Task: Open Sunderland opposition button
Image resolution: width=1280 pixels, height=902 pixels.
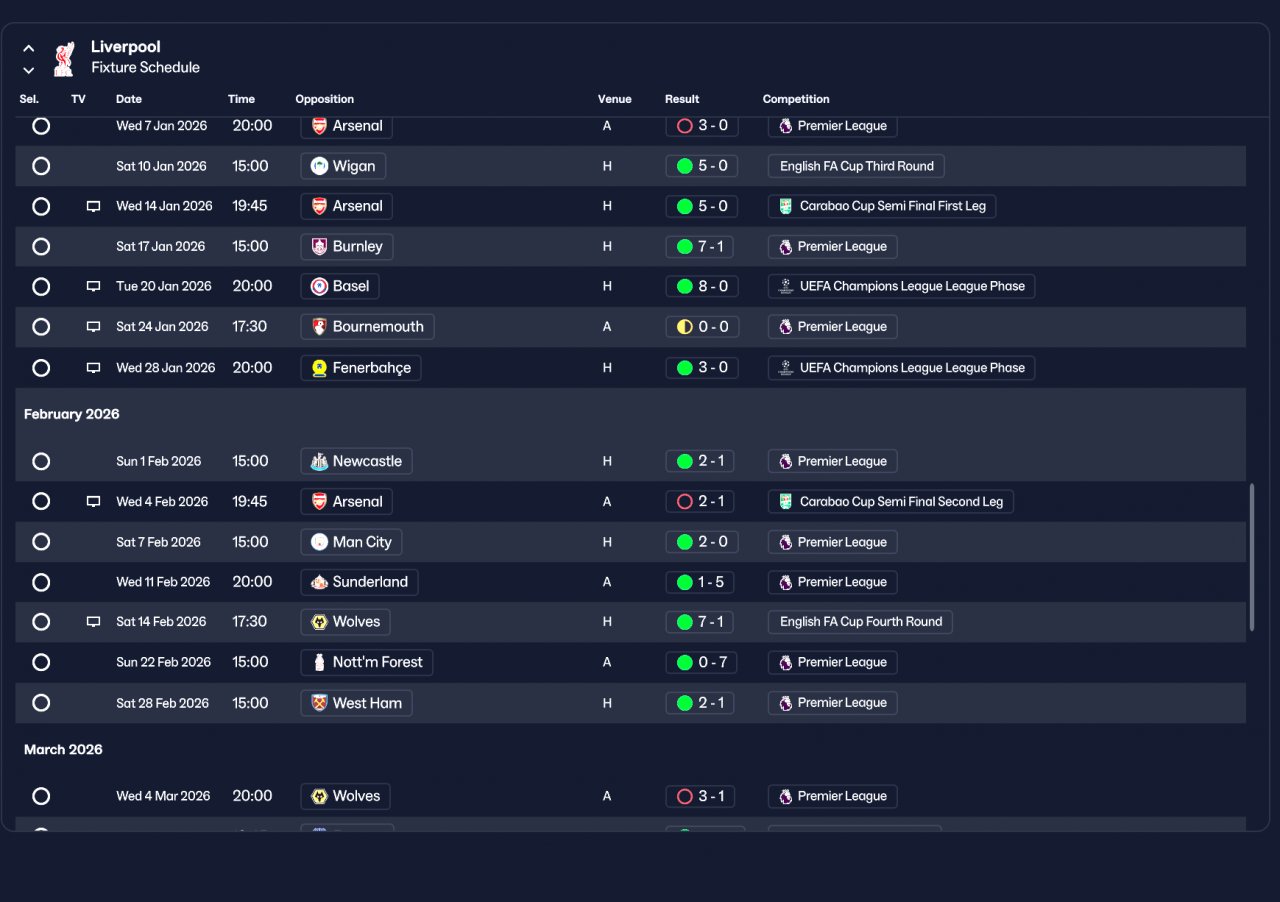Action: [x=359, y=582]
